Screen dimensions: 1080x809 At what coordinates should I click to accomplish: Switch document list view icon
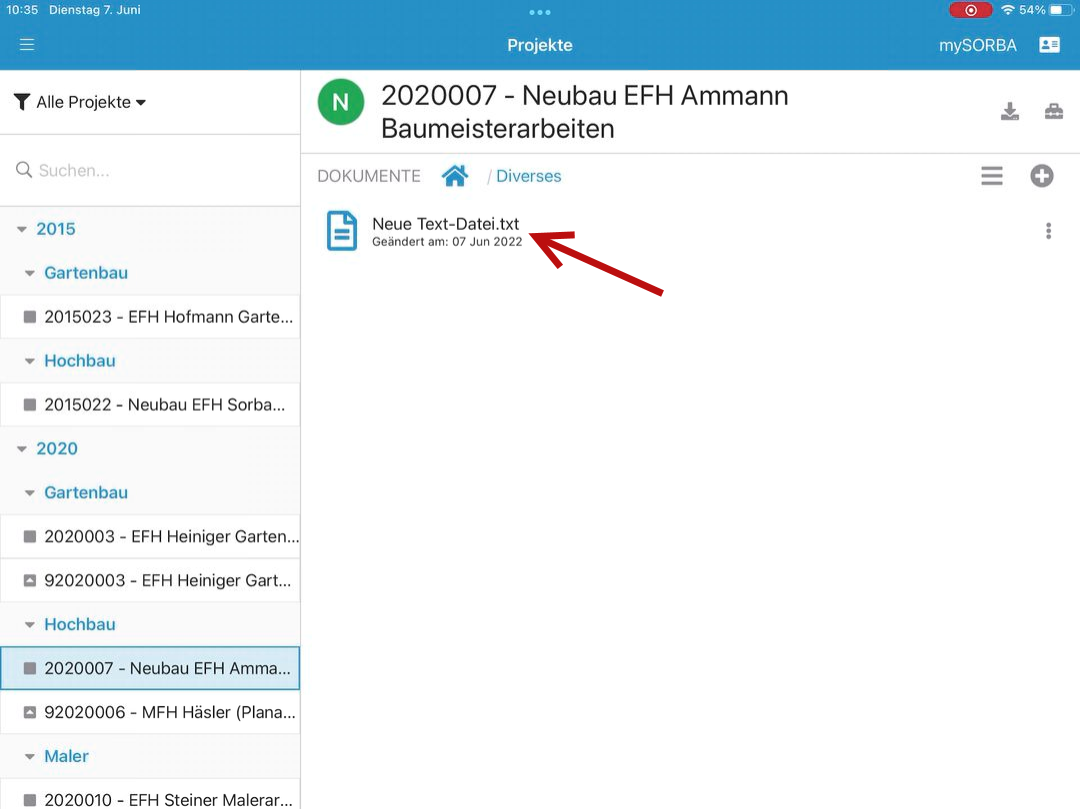click(x=991, y=176)
